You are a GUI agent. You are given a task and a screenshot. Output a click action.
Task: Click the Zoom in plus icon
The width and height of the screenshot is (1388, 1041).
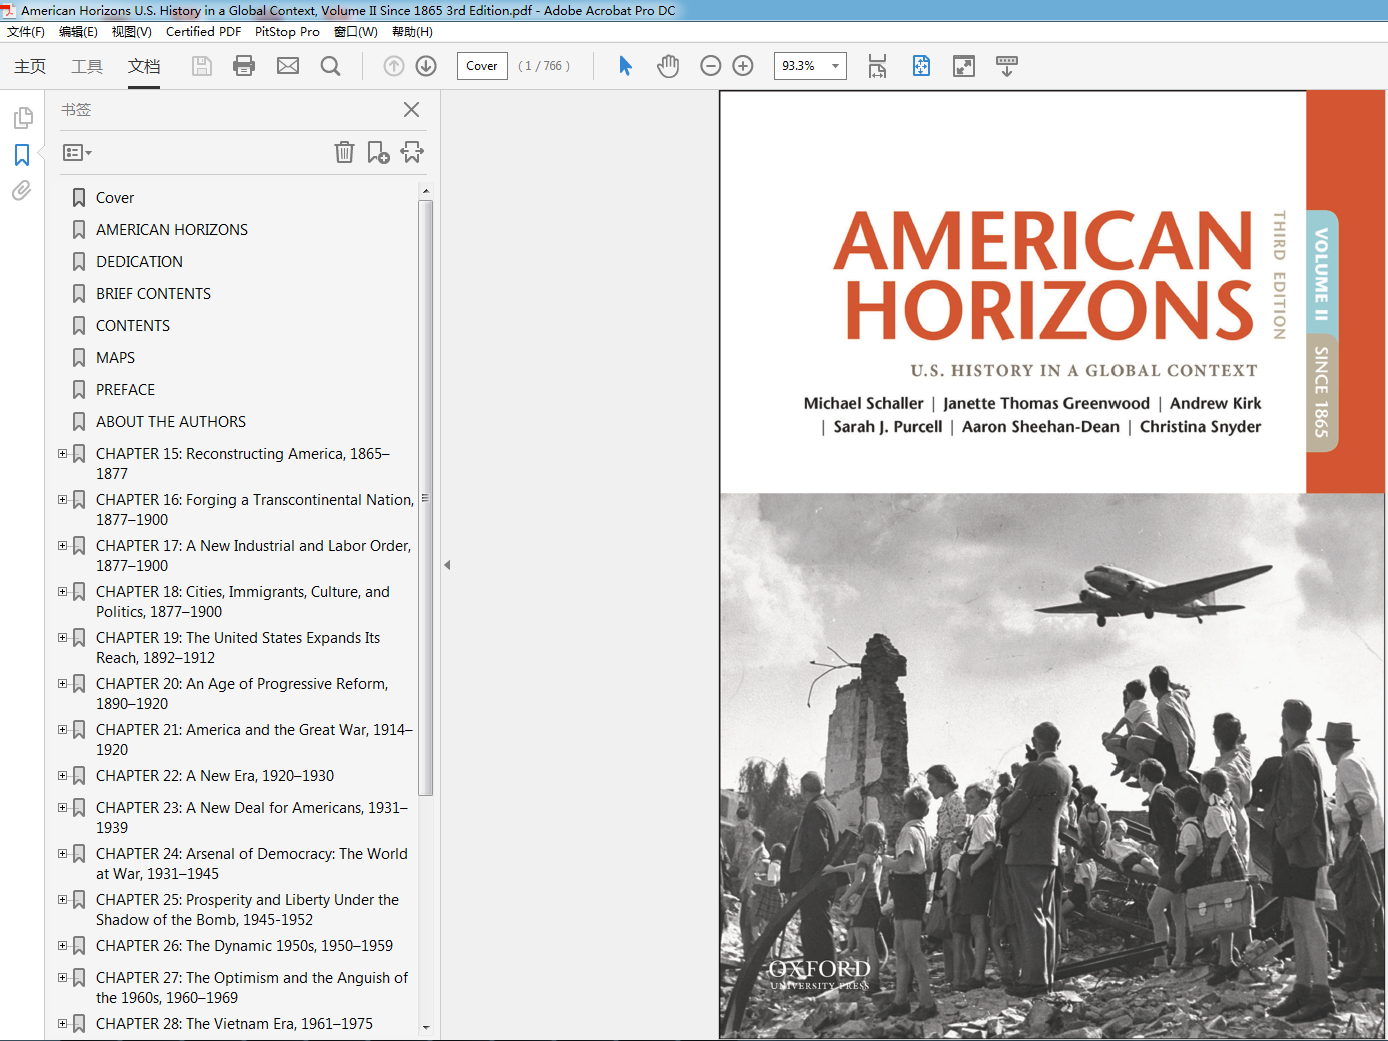[x=743, y=66]
